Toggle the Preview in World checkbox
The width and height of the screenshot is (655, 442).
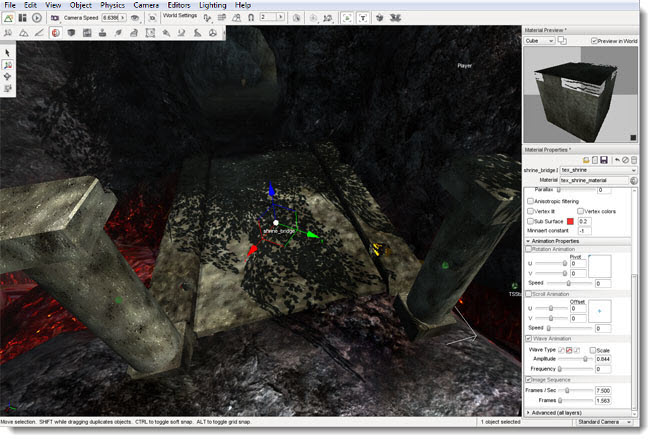594,41
